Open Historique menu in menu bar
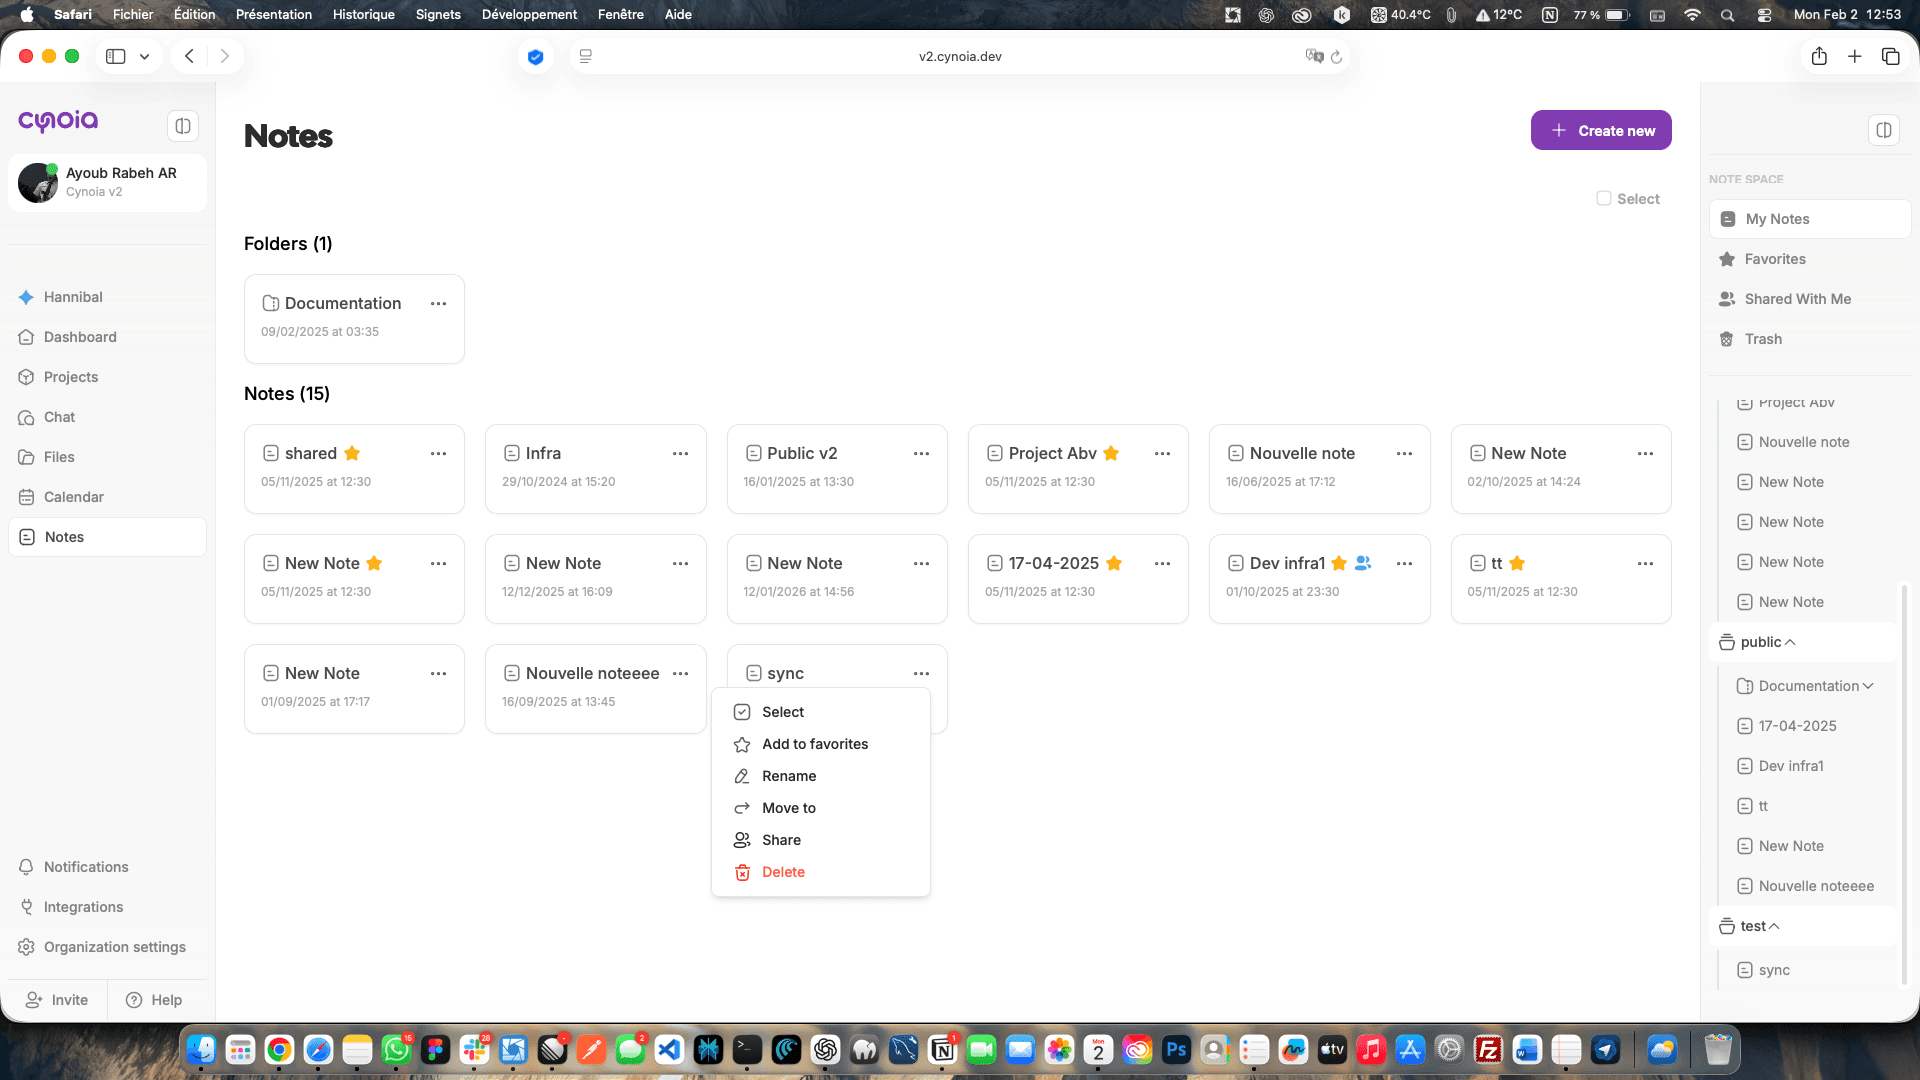 pos(363,14)
